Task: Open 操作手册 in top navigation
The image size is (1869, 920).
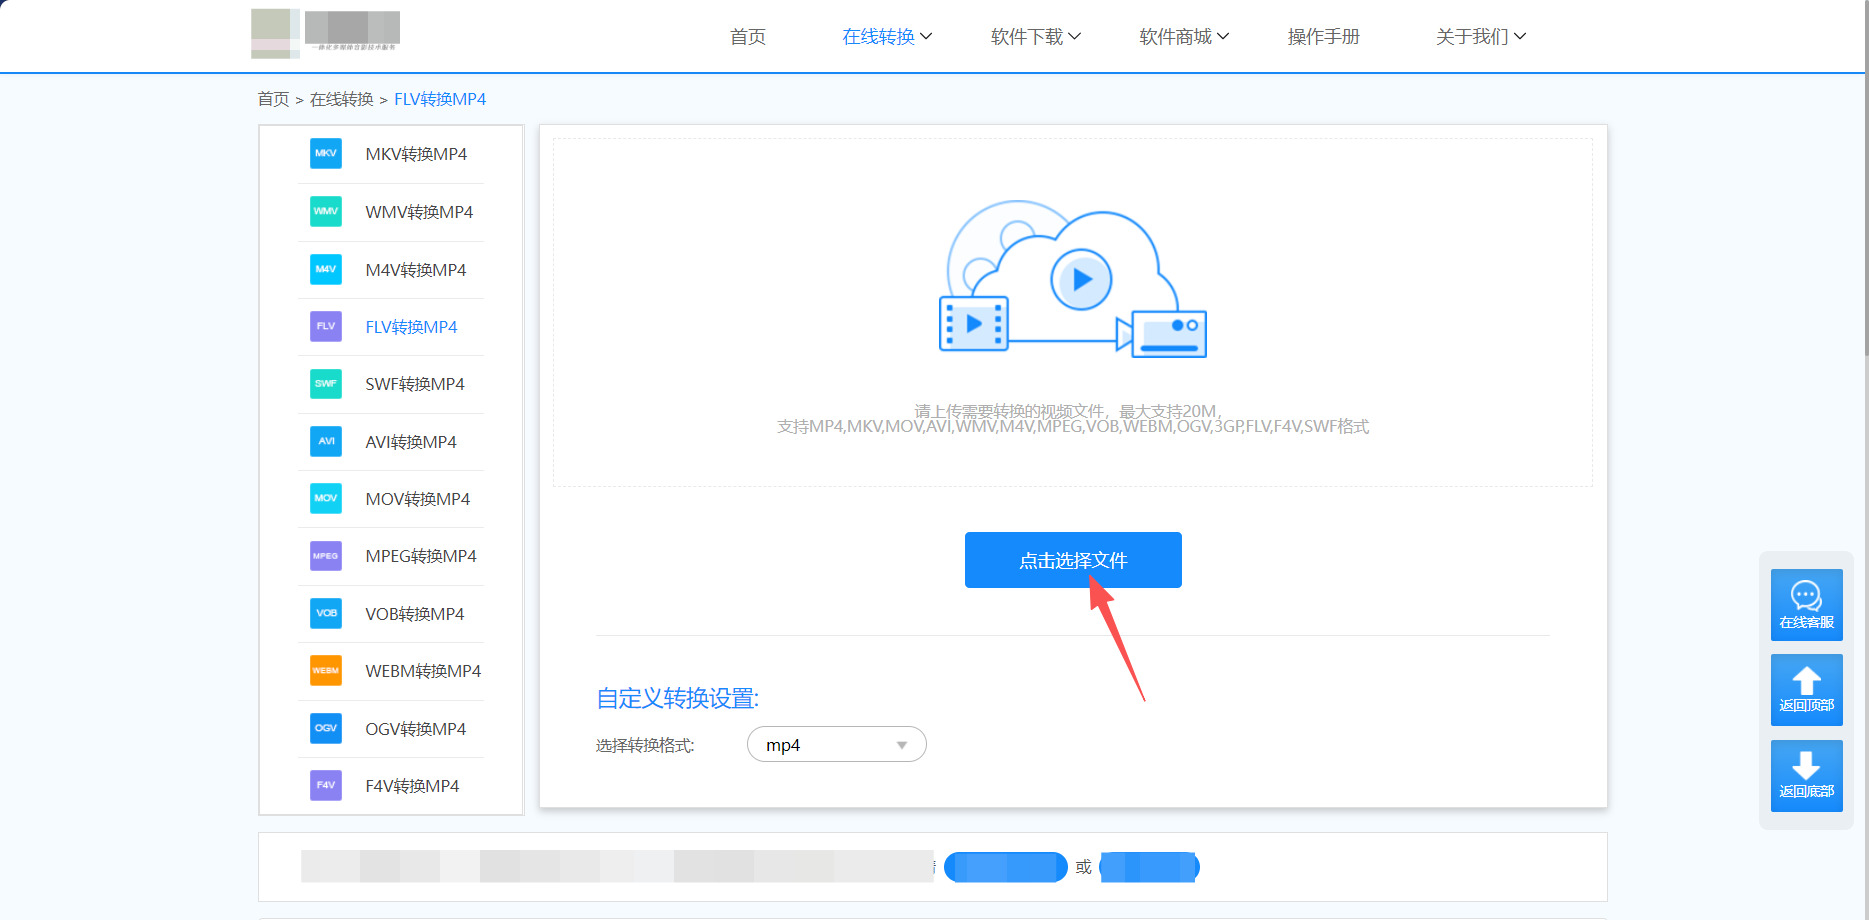Action: (x=1324, y=37)
